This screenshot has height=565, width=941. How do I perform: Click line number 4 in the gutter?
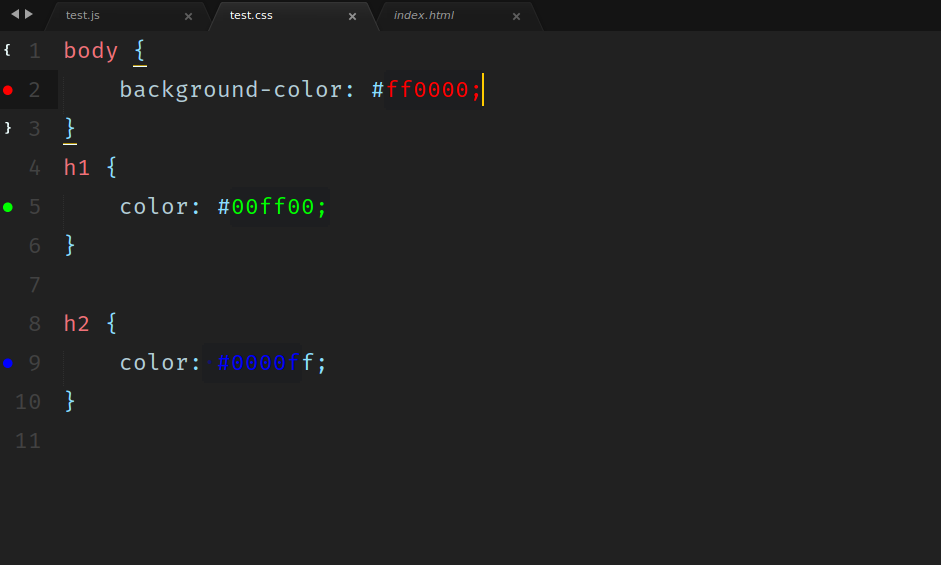click(x=35, y=168)
